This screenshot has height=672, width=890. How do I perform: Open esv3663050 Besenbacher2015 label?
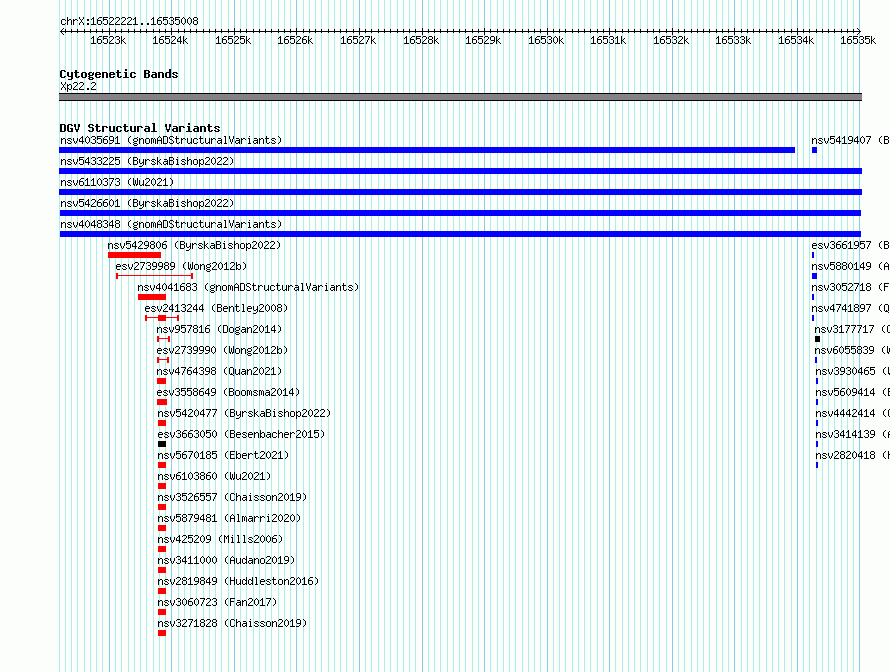pyautogui.click(x=241, y=434)
